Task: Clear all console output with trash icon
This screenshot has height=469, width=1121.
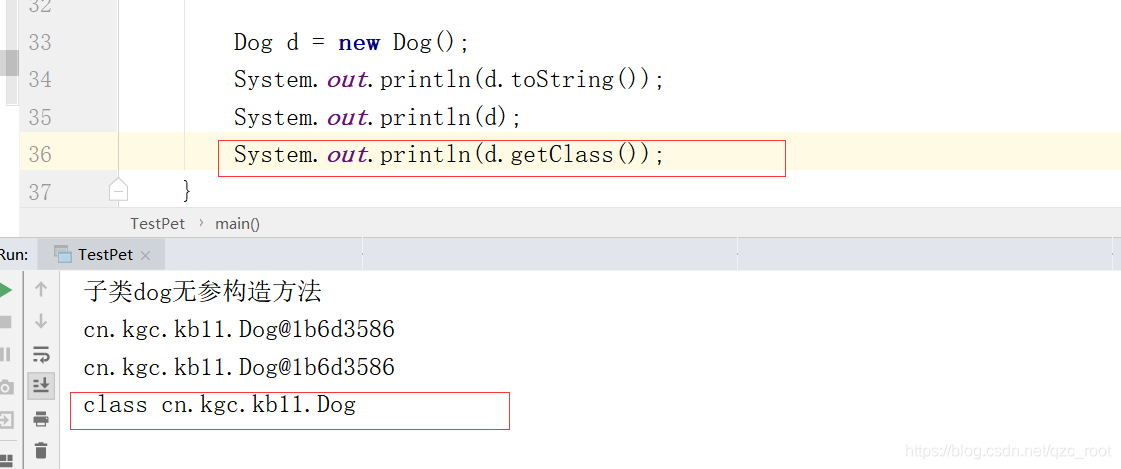Action: [x=41, y=450]
